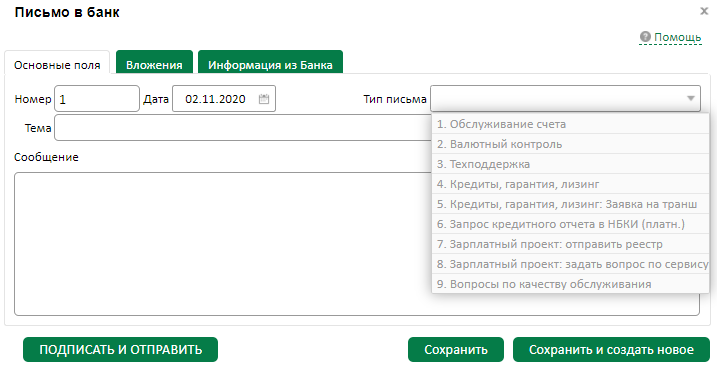Screen dimensions: 717x368
Task: Click the help question mark icon
Action: 645,37
